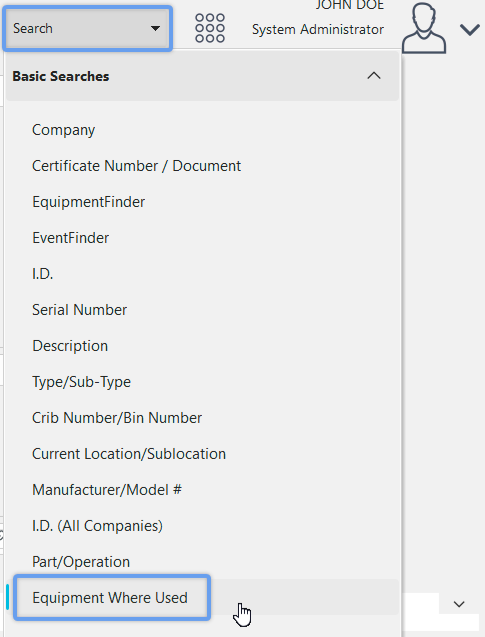Choose Manufacturer/Model # search
The image size is (485, 637).
(x=107, y=490)
